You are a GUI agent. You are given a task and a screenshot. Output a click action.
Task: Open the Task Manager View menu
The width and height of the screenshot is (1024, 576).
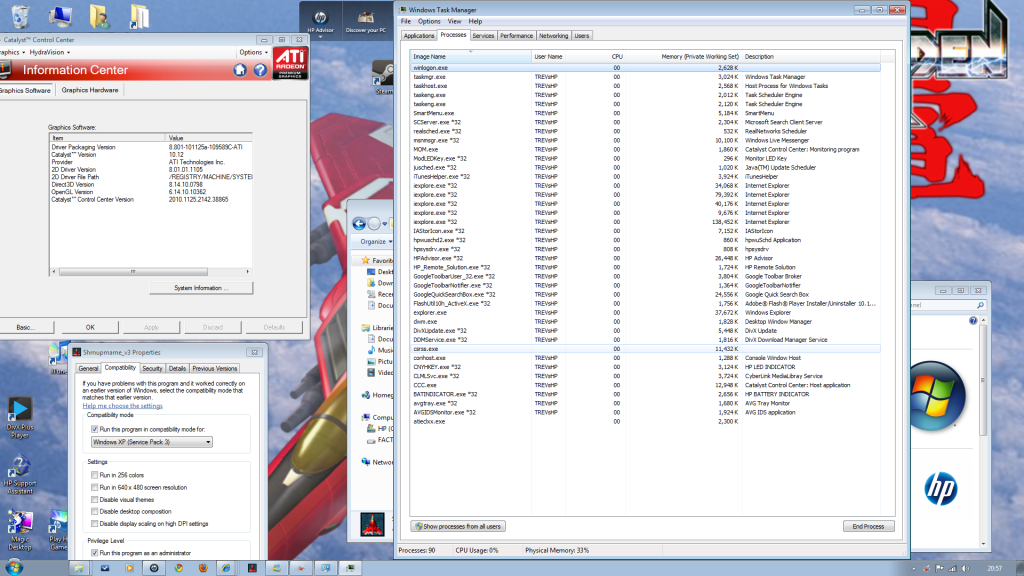pyautogui.click(x=455, y=22)
